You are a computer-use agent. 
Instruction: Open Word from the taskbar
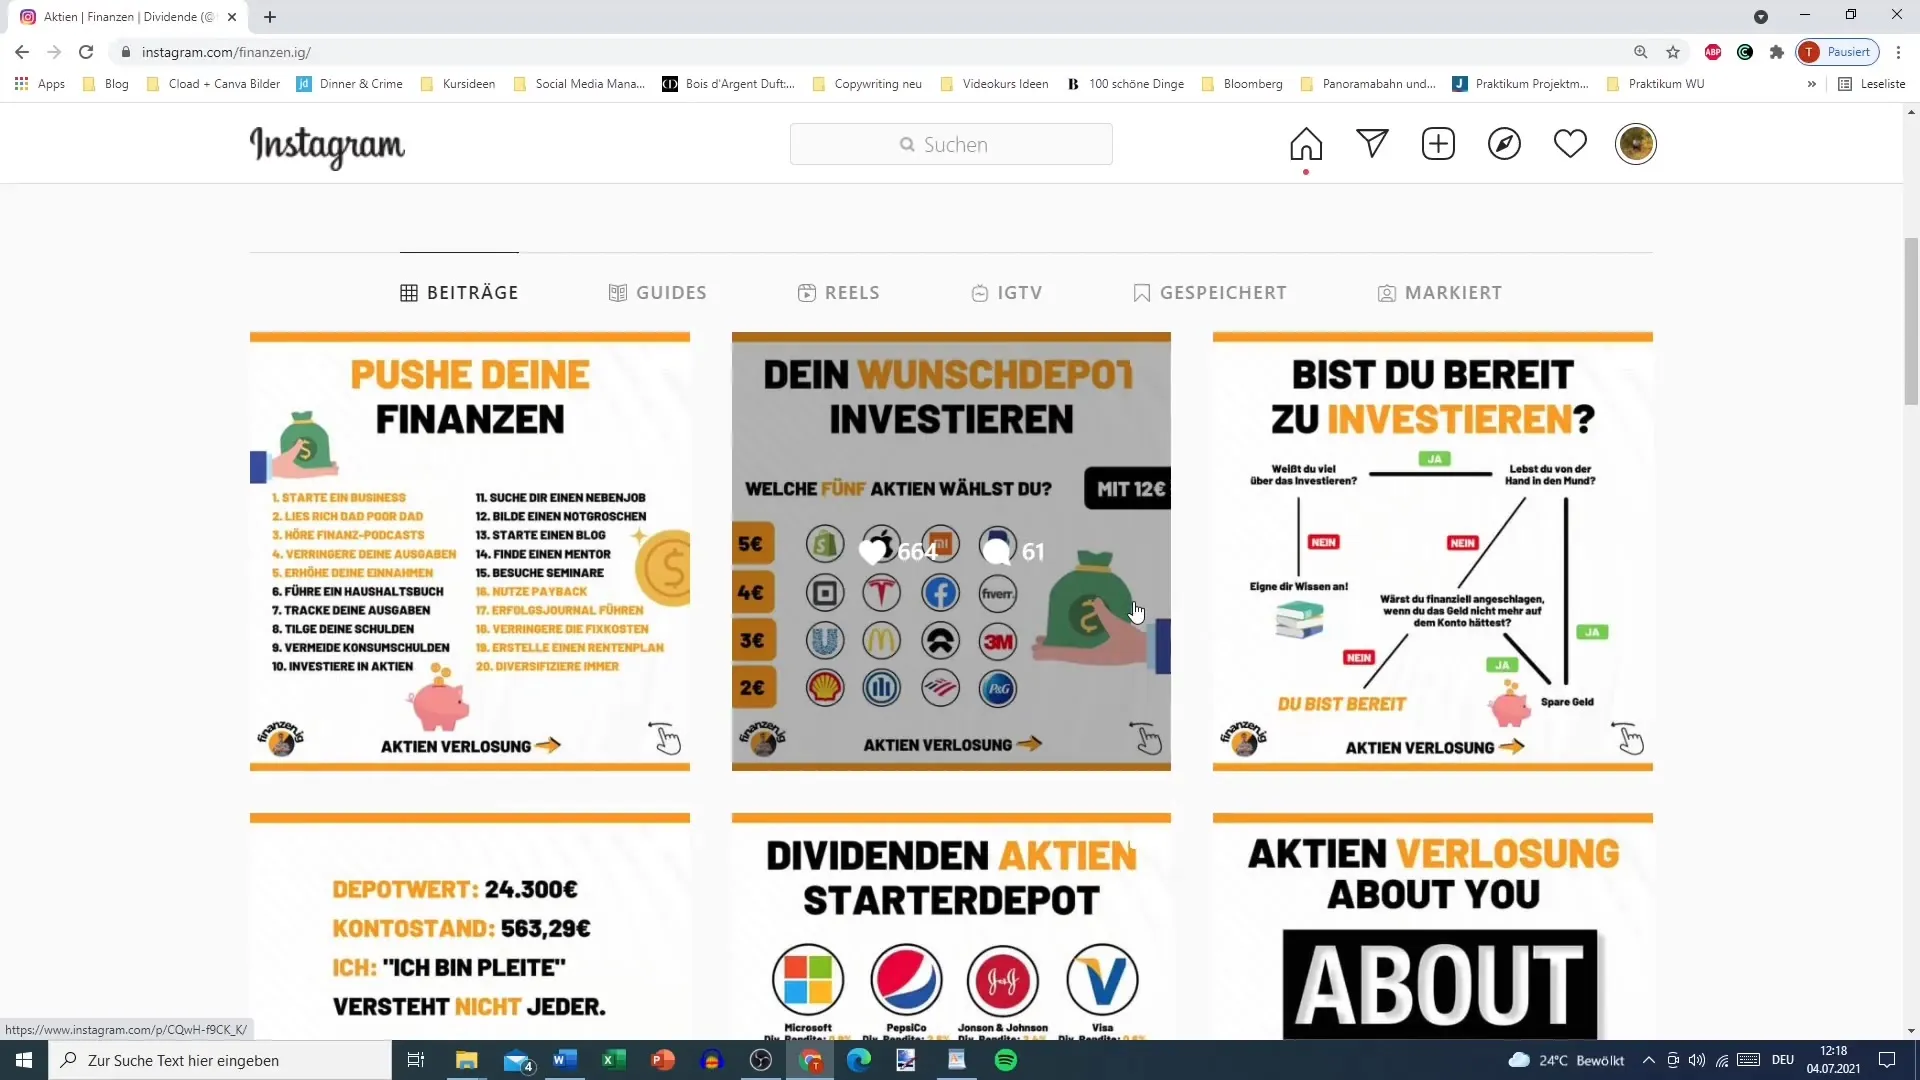coord(565,1060)
